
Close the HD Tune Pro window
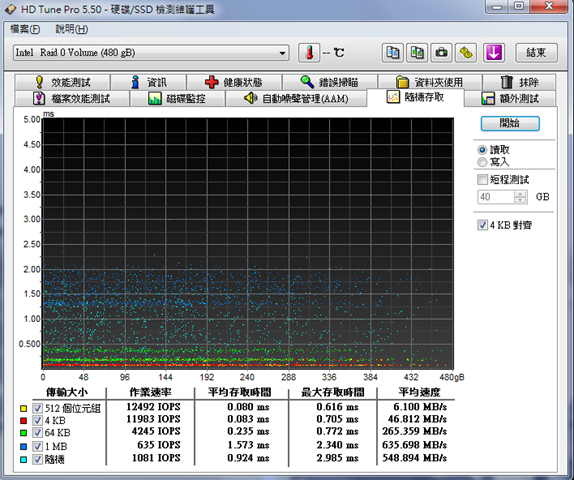[x=549, y=6]
